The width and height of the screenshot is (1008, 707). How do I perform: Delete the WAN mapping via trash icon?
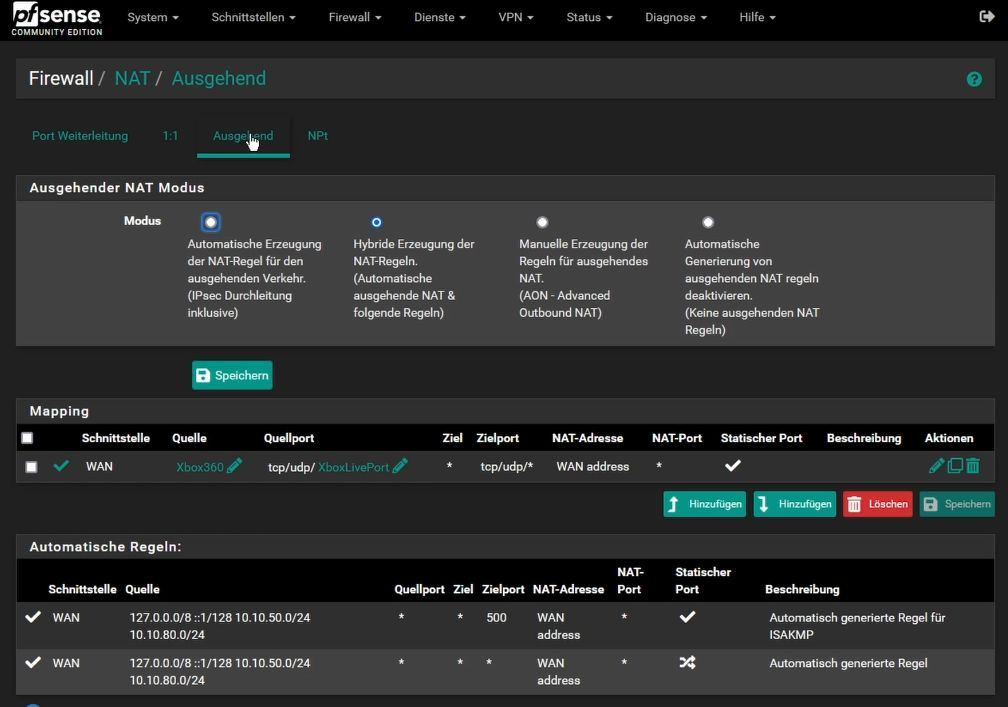(973, 466)
